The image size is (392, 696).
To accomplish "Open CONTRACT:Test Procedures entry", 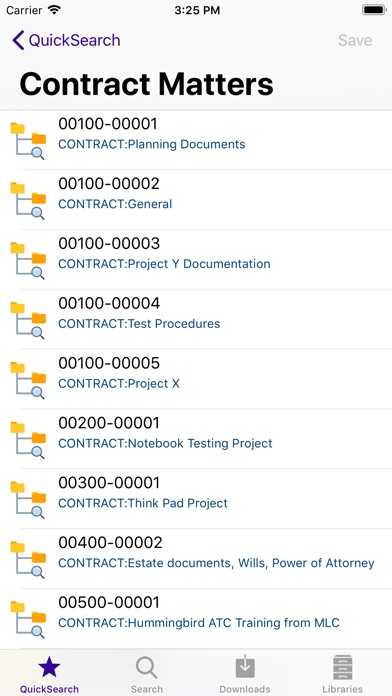I will pyautogui.click(x=196, y=319).
